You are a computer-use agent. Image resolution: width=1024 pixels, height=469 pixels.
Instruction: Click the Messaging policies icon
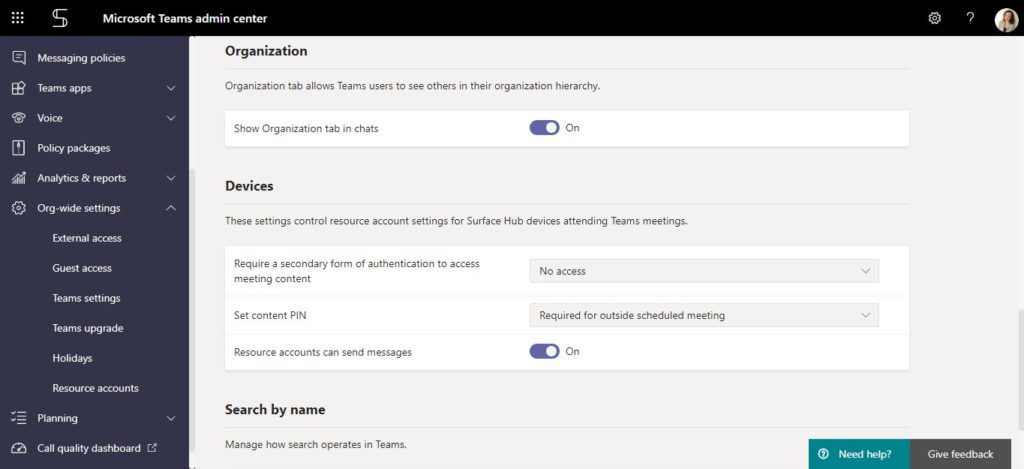(19, 57)
